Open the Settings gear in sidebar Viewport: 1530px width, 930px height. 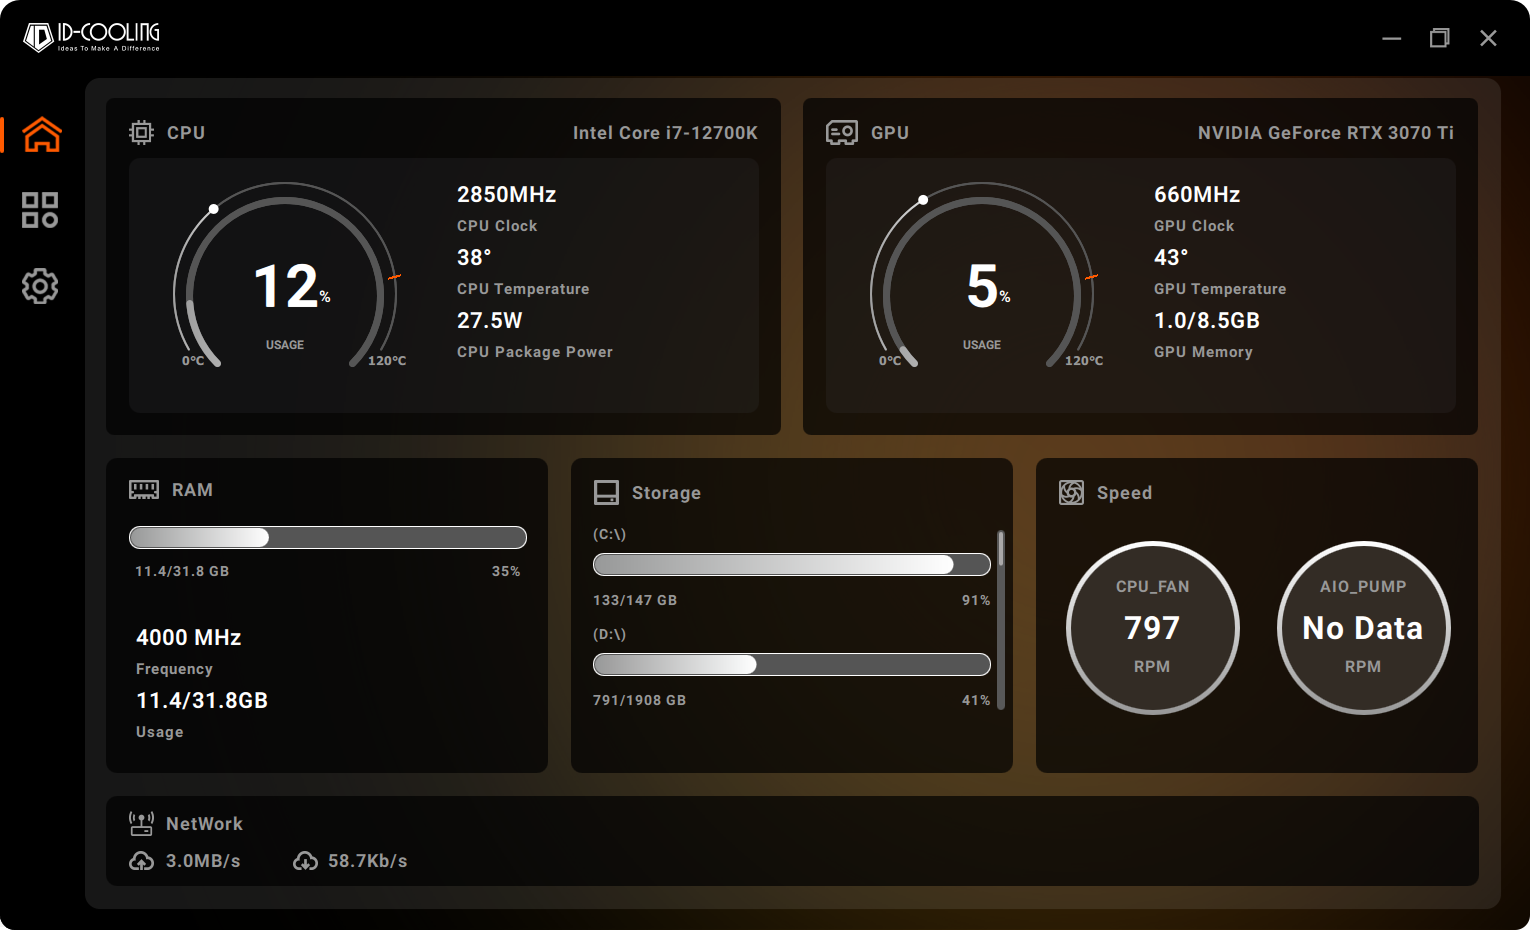point(40,287)
